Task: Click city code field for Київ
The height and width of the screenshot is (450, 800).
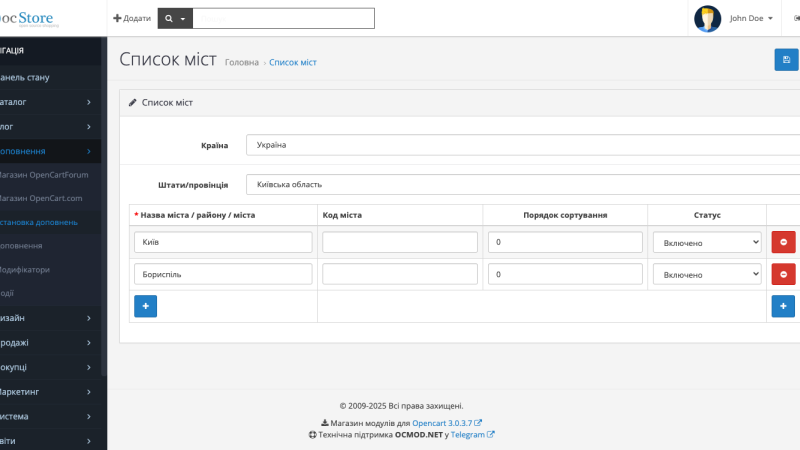Action: (x=400, y=242)
